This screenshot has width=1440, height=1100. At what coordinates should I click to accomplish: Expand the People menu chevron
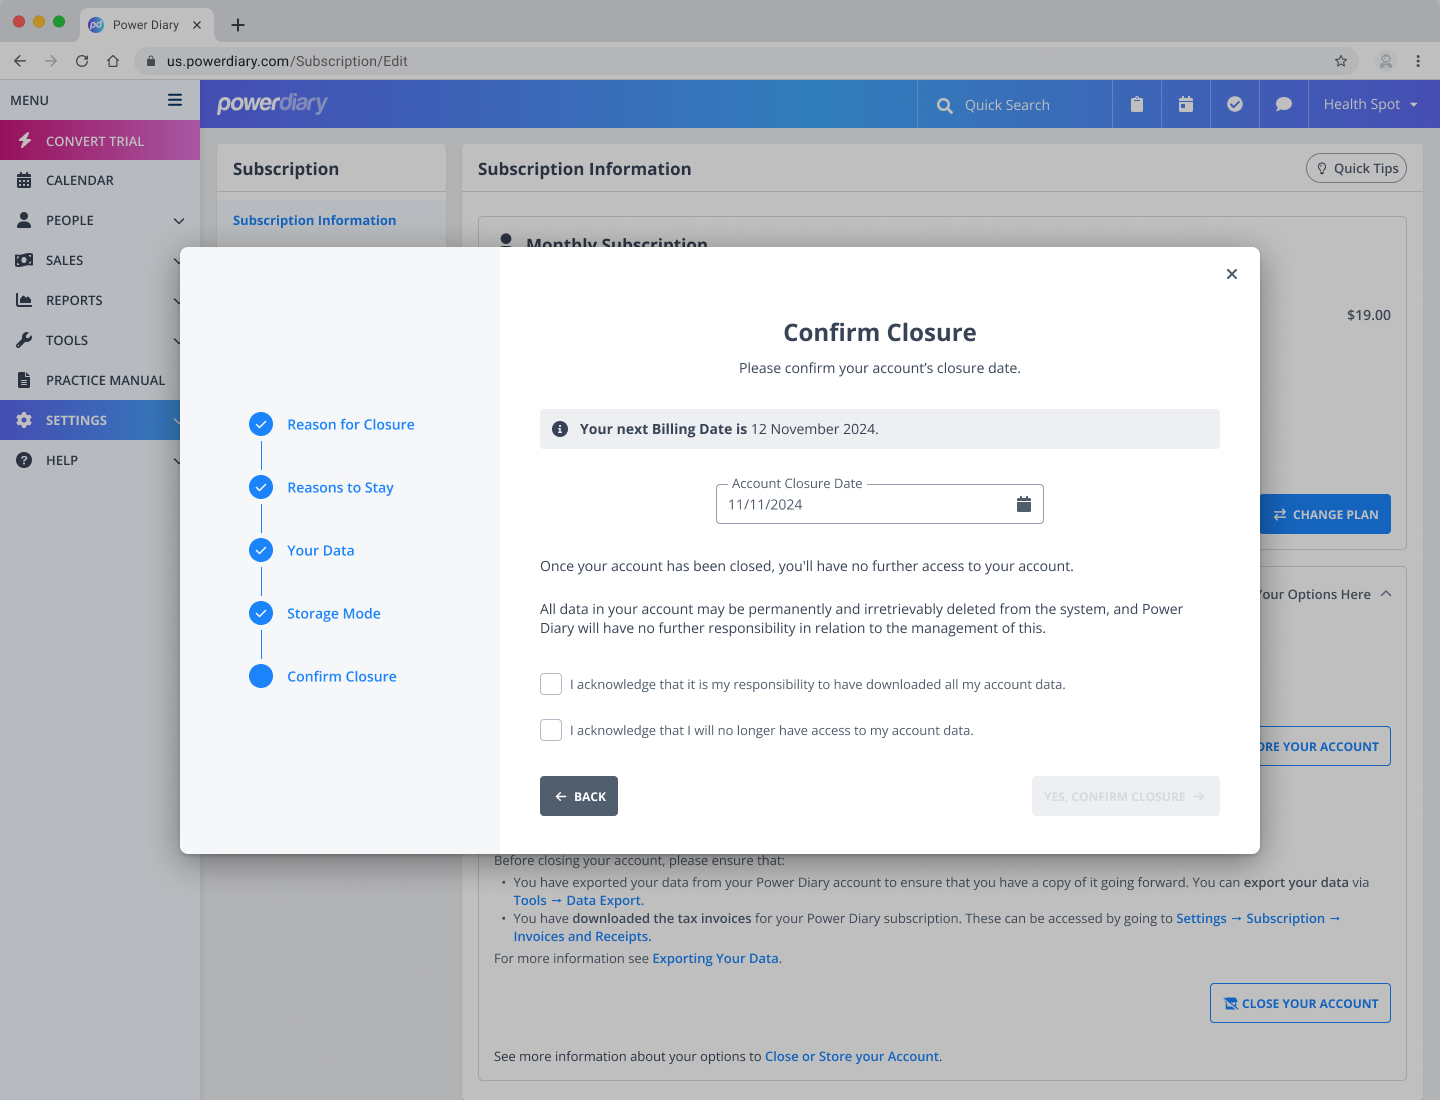tap(179, 220)
